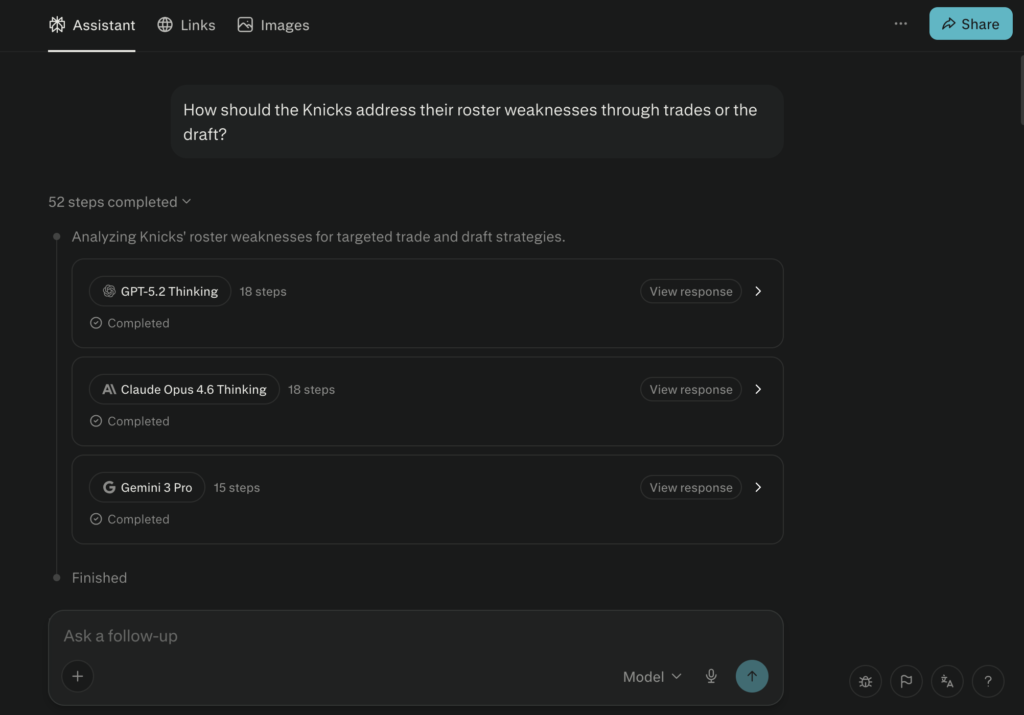The height and width of the screenshot is (715, 1024).
Task: Click the Gemini 3 Pro model chip
Action: pyautogui.click(x=147, y=488)
